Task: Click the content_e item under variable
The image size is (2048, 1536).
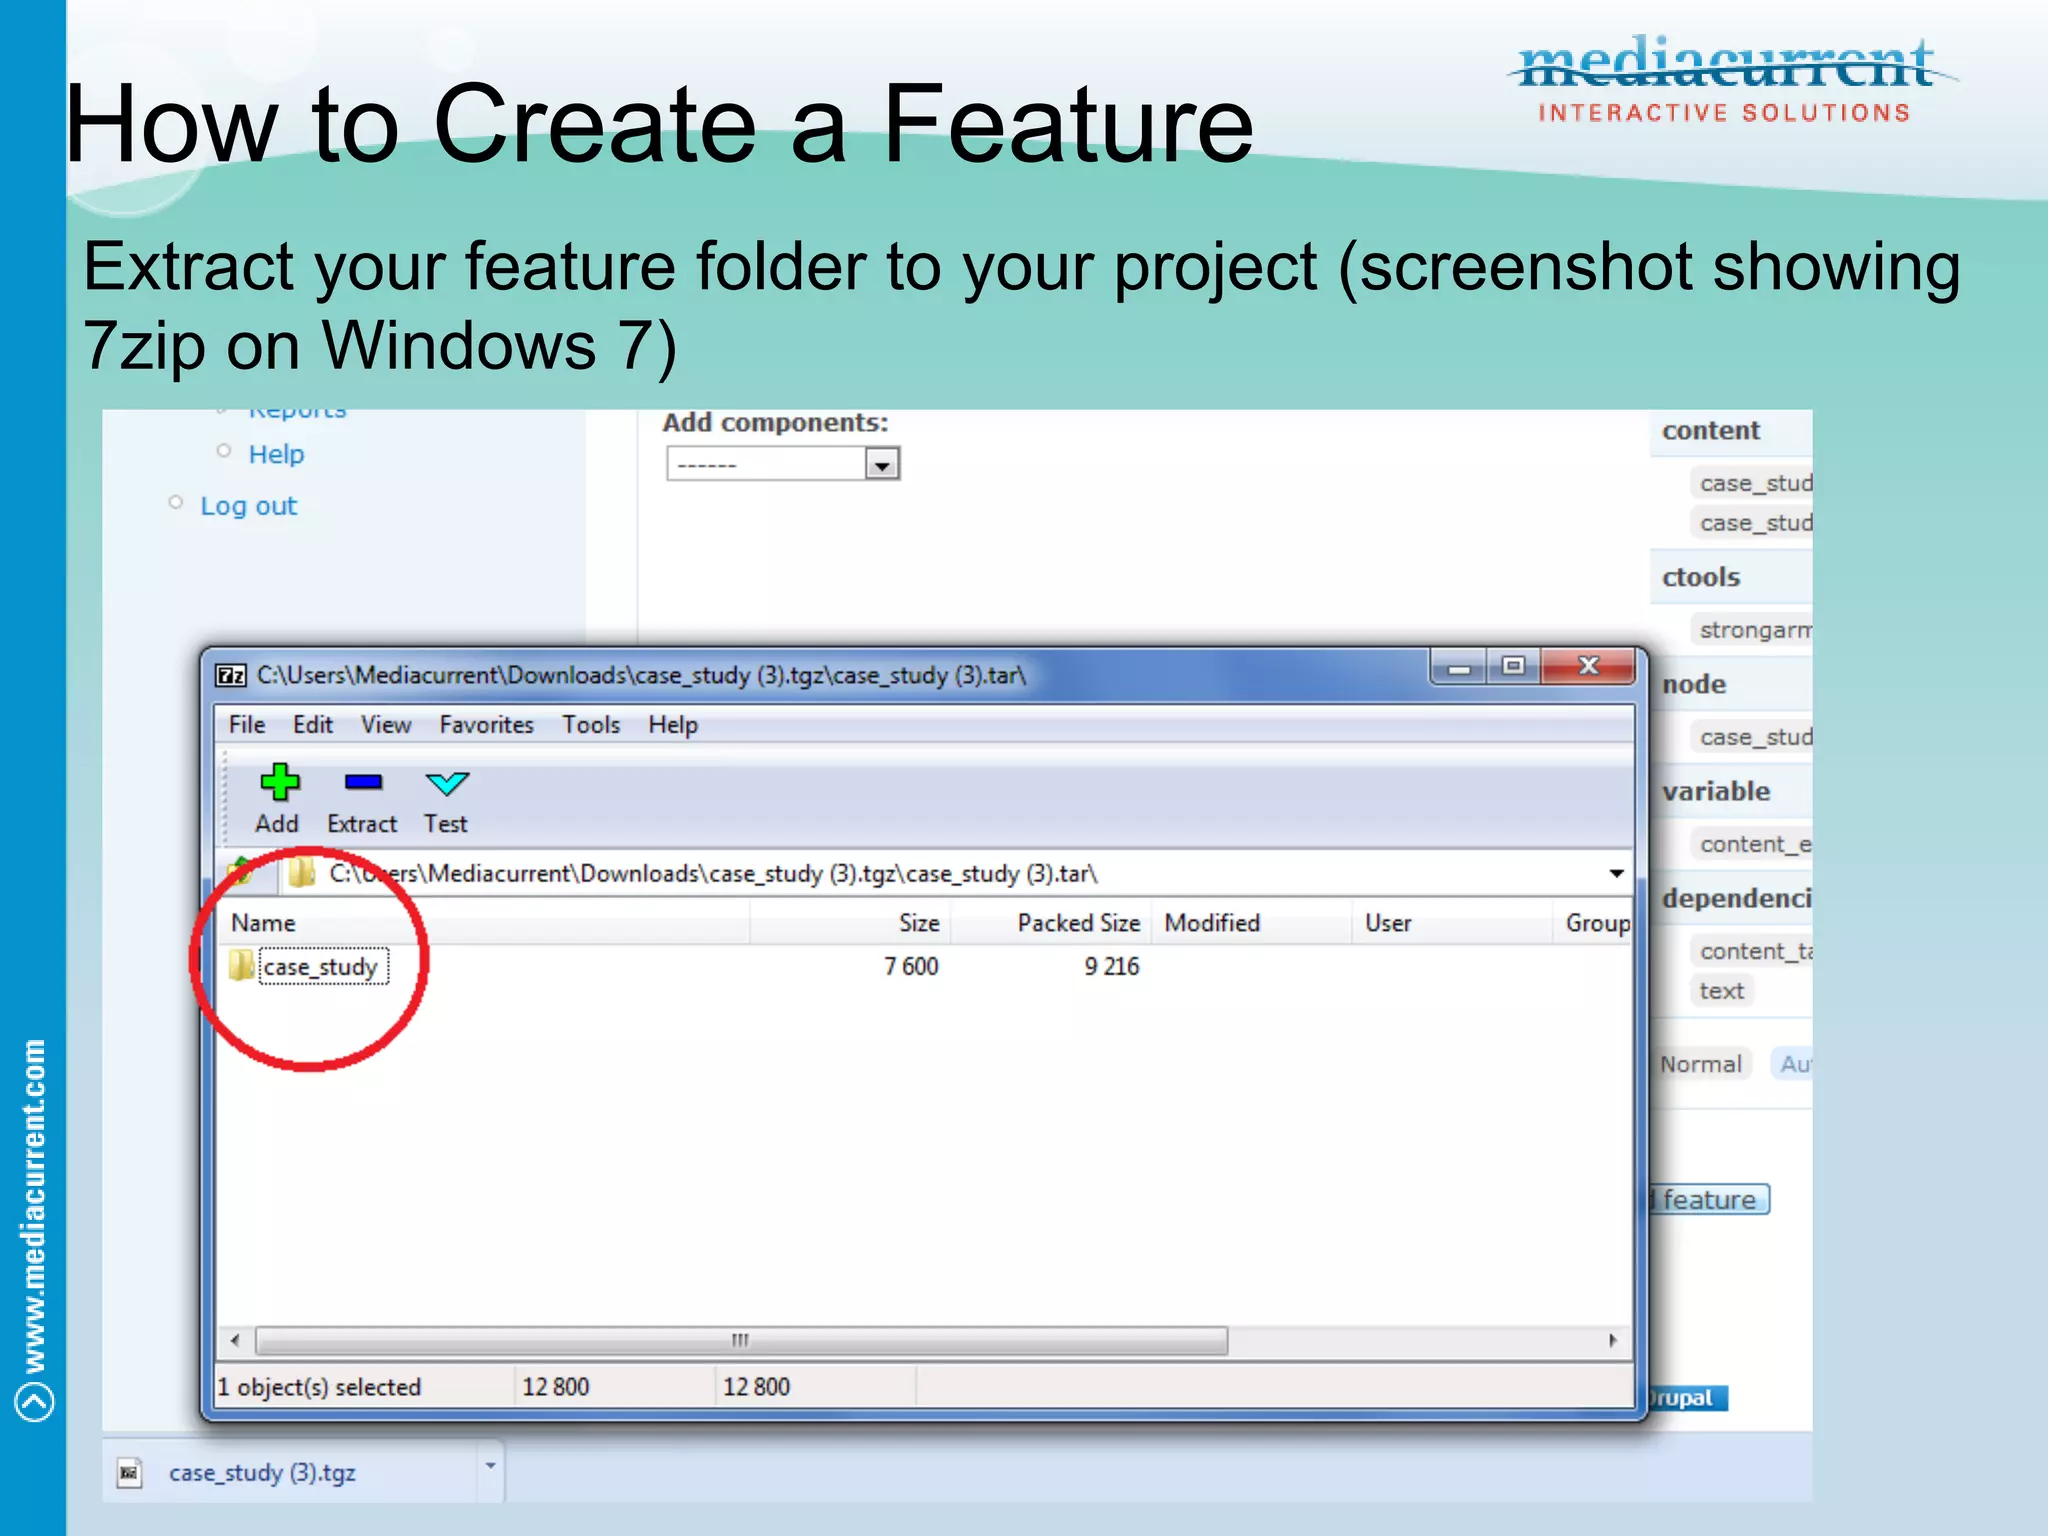Action: (x=1754, y=844)
